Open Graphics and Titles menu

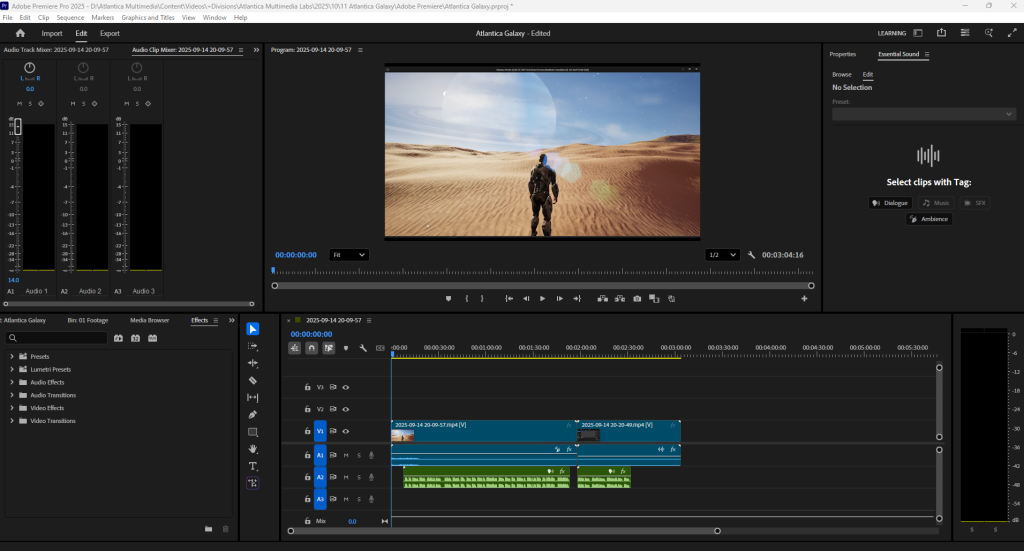(x=148, y=18)
